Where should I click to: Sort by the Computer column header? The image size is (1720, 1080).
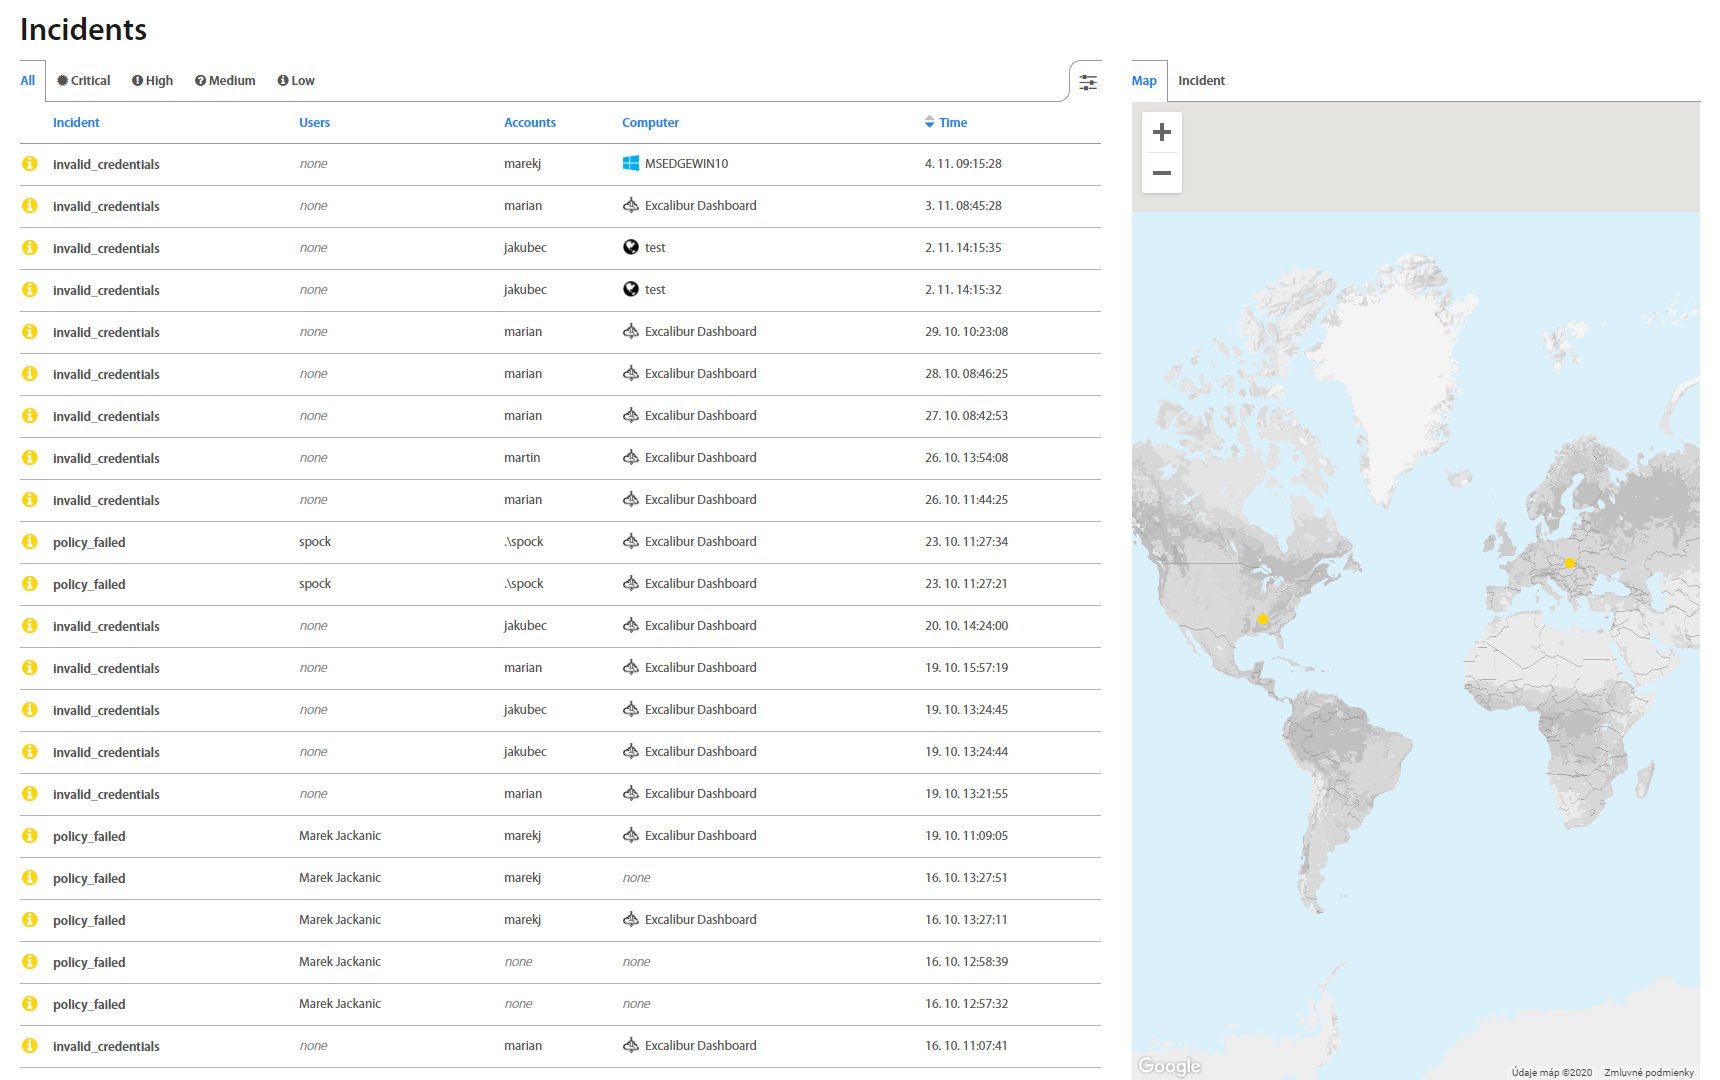650,123
